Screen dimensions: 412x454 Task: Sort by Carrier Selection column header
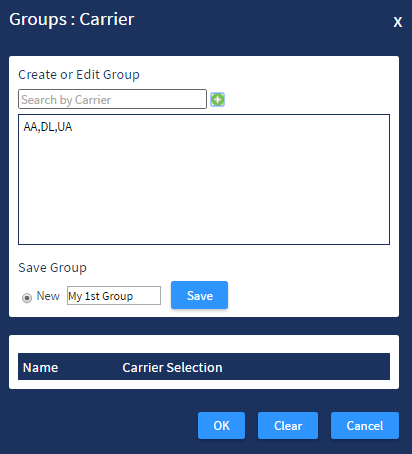point(172,367)
